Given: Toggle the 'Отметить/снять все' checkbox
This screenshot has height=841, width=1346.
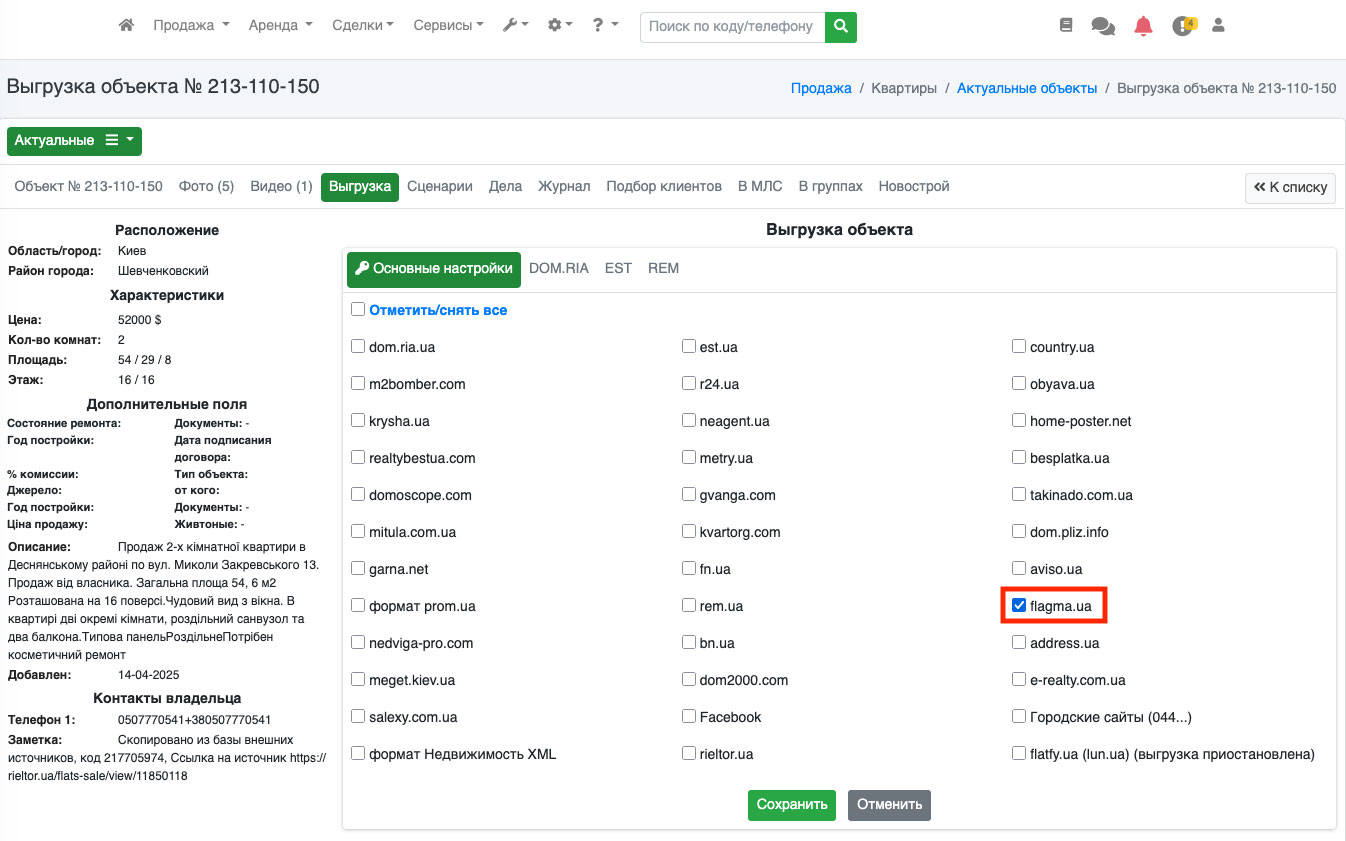Looking at the screenshot, I should (358, 310).
